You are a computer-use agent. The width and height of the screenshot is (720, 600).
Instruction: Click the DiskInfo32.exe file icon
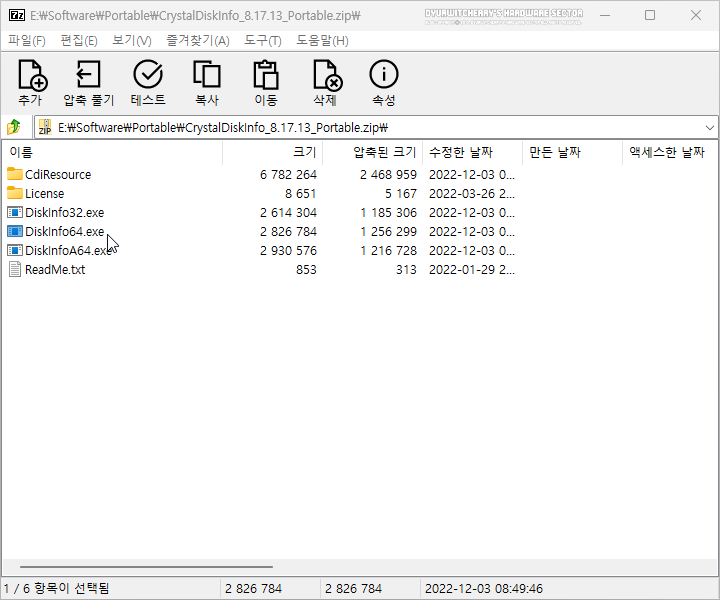[x=15, y=212]
